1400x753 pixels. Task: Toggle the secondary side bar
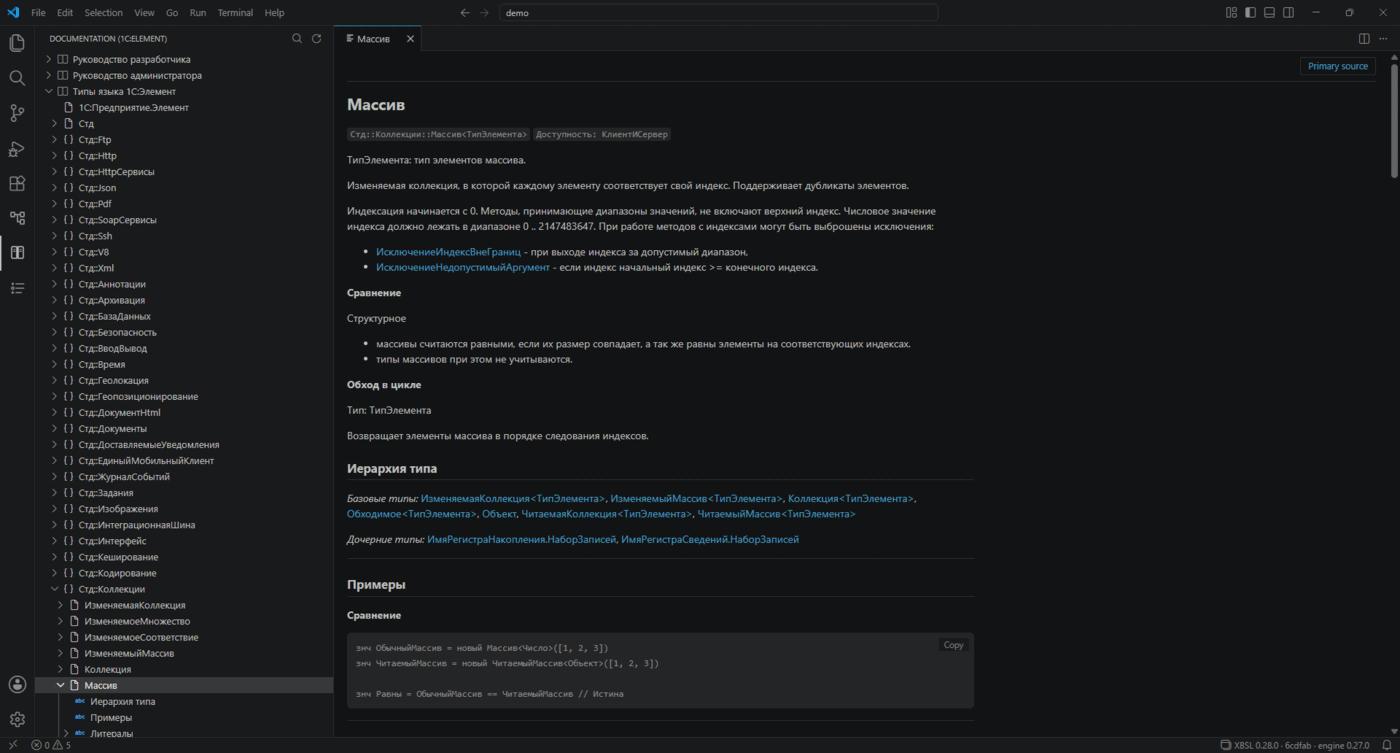(1288, 13)
